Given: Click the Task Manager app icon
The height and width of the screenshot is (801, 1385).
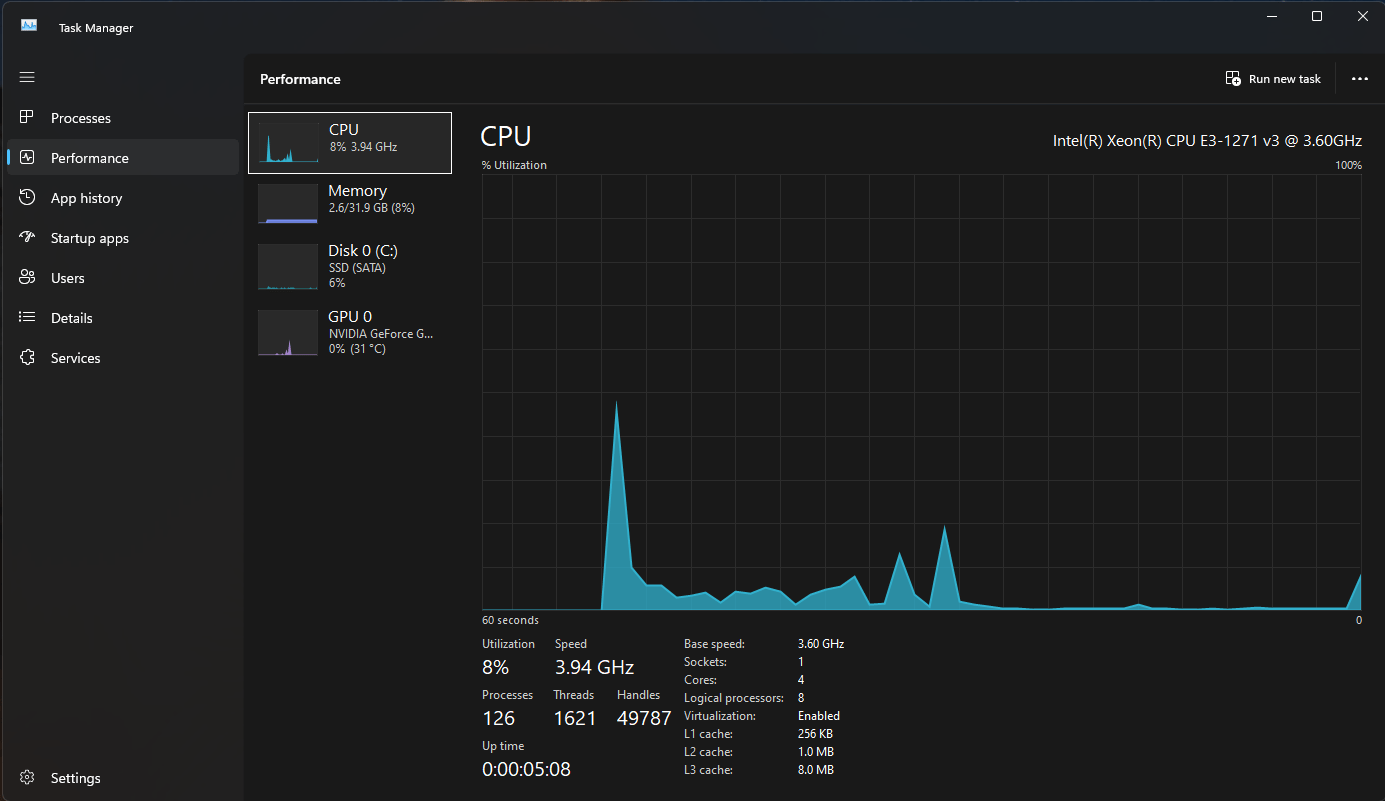Looking at the screenshot, I should click(29, 27).
